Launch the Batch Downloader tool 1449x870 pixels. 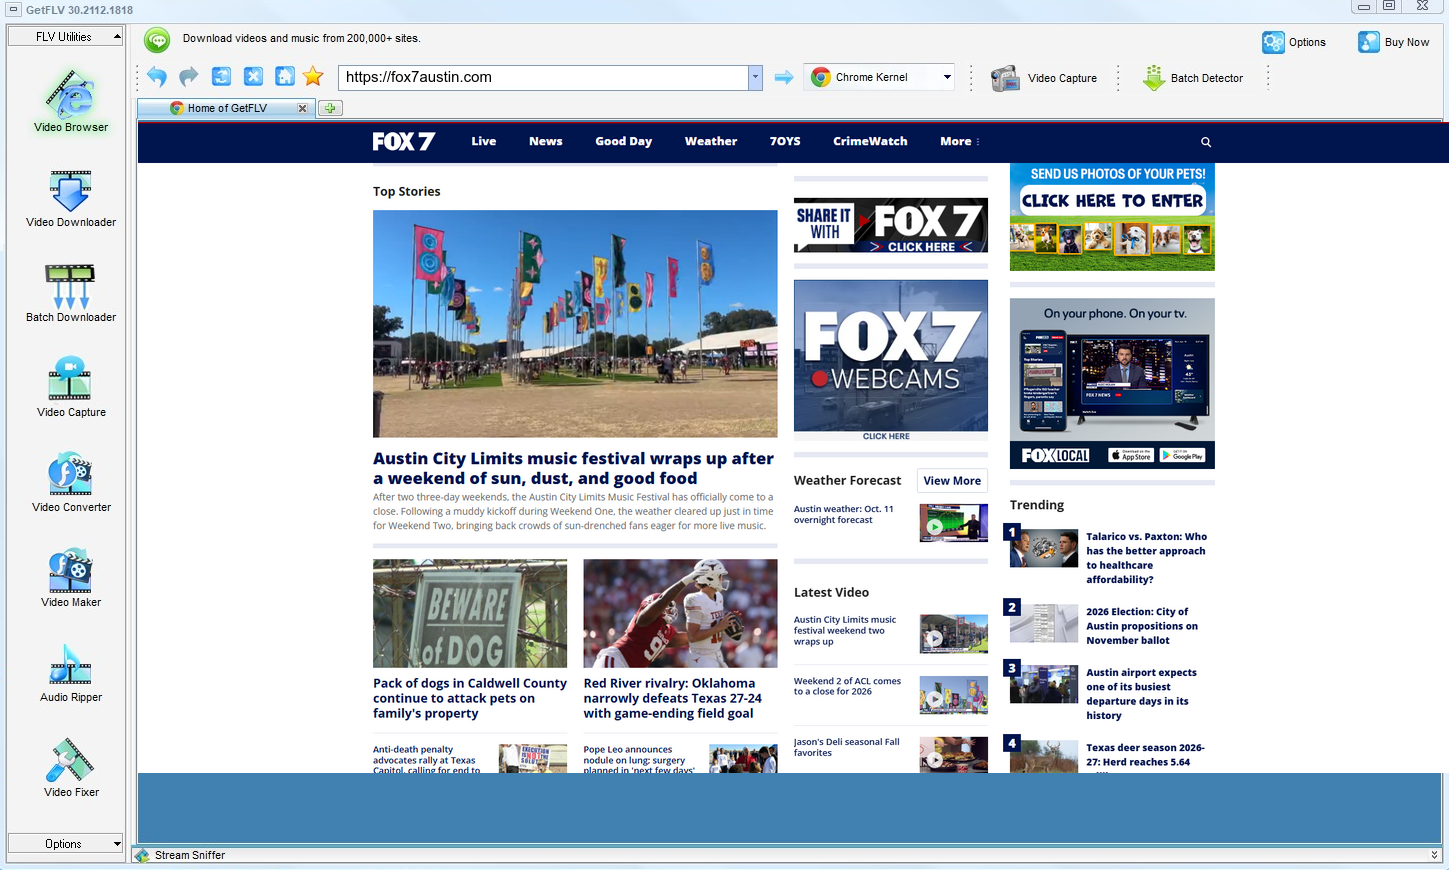tap(71, 293)
